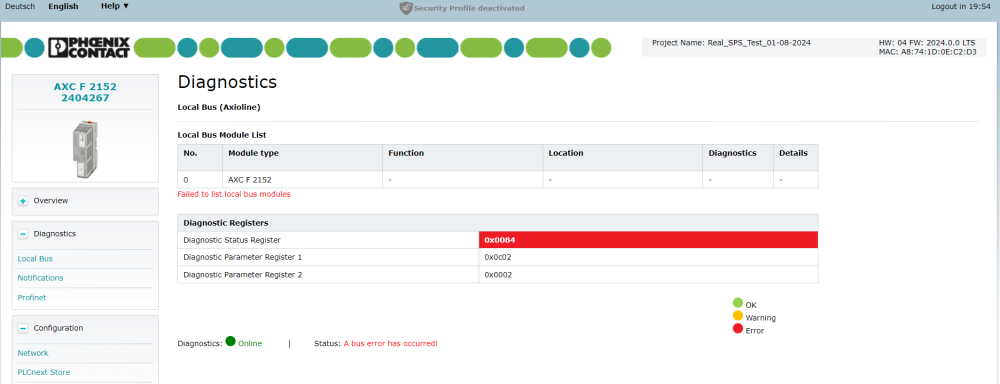Click the yellow Warning legend dot

[x=738, y=316]
